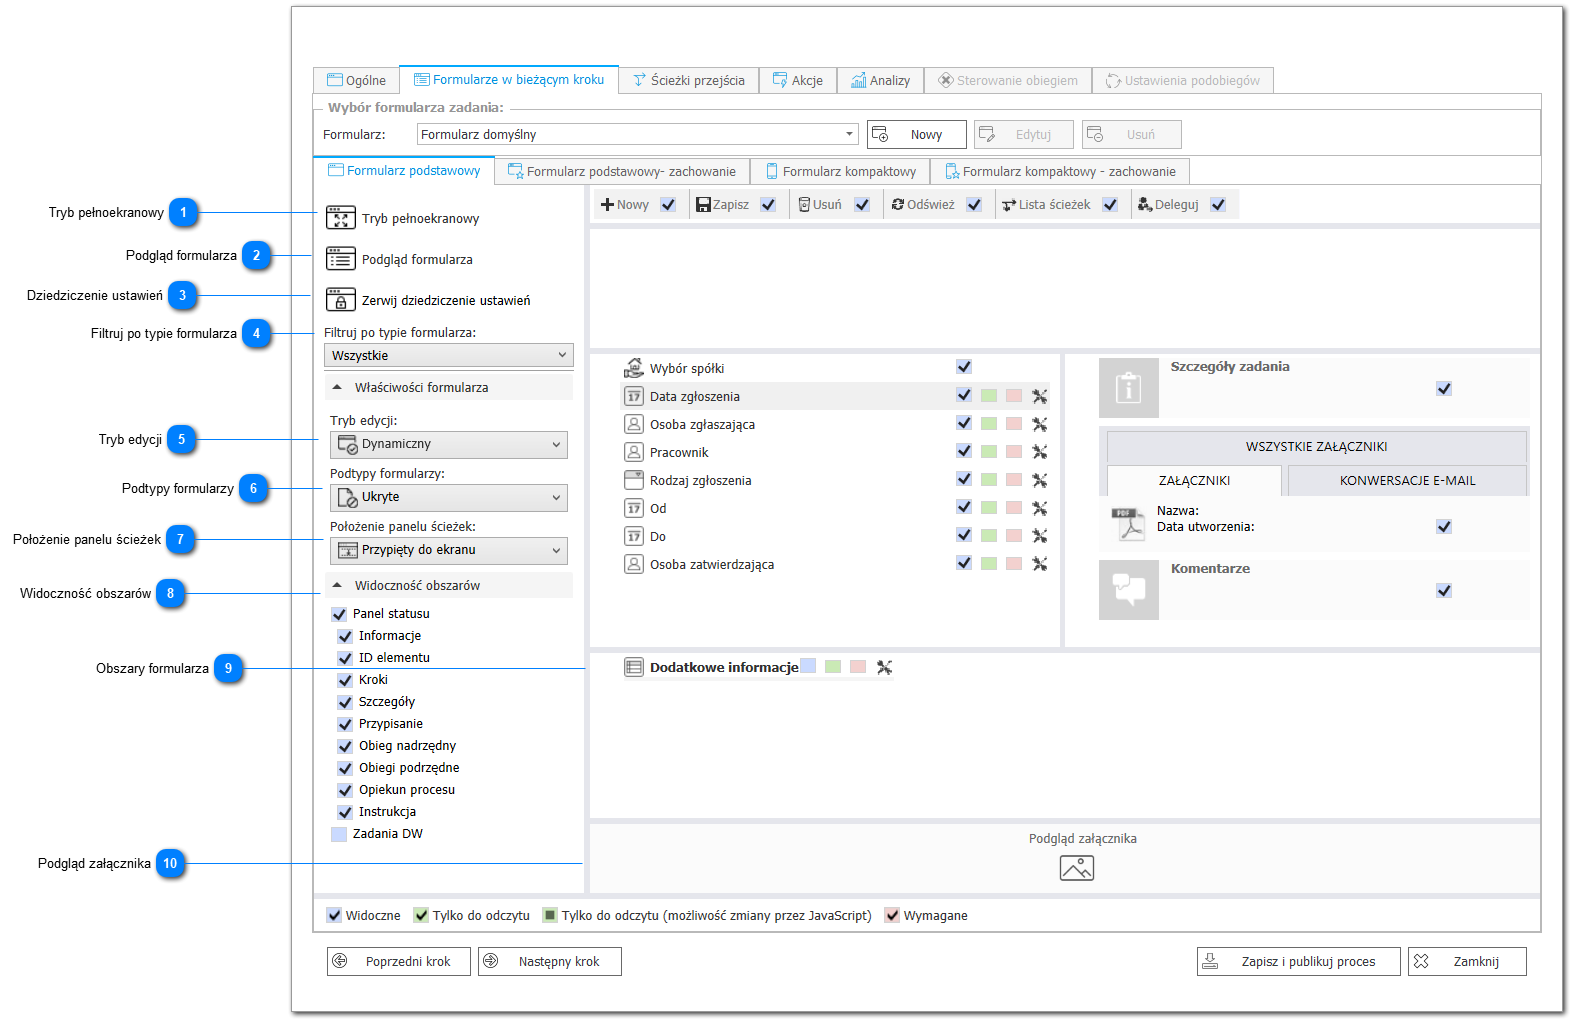Click the Odśwież refresh toolbar icon
The width and height of the screenshot is (1573, 1022).
(898, 204)
